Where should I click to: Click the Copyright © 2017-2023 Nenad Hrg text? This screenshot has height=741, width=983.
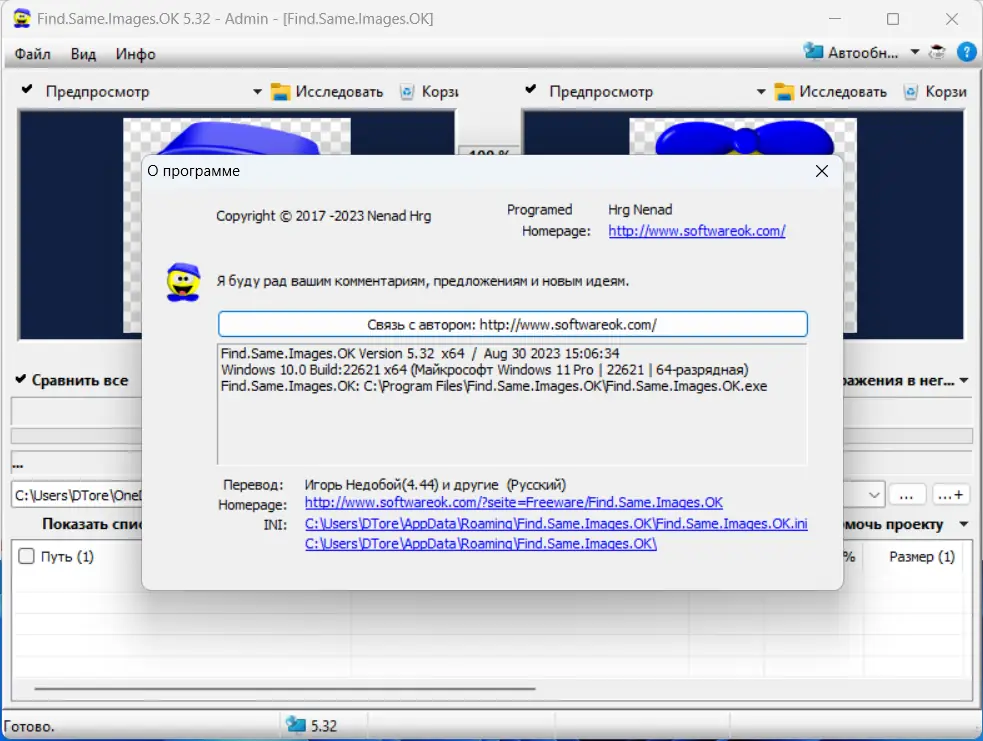[x=323, y=216]
